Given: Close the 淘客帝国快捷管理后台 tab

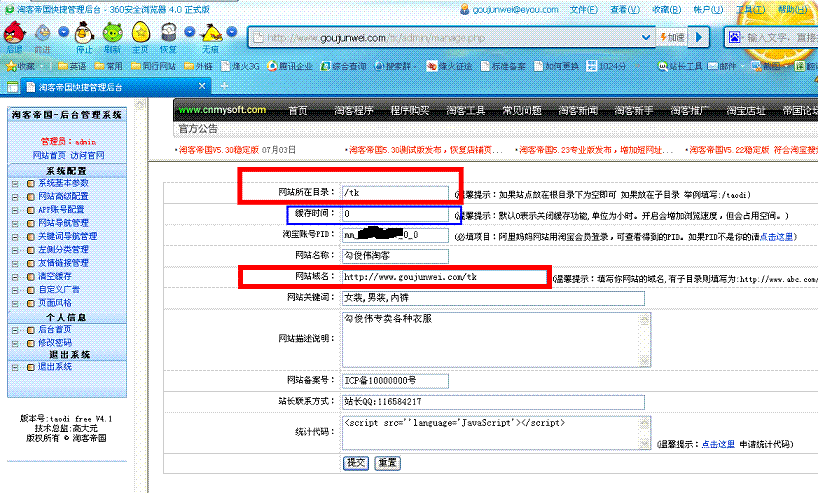Looking at the screenshot, I should click(x=202, y=86).
